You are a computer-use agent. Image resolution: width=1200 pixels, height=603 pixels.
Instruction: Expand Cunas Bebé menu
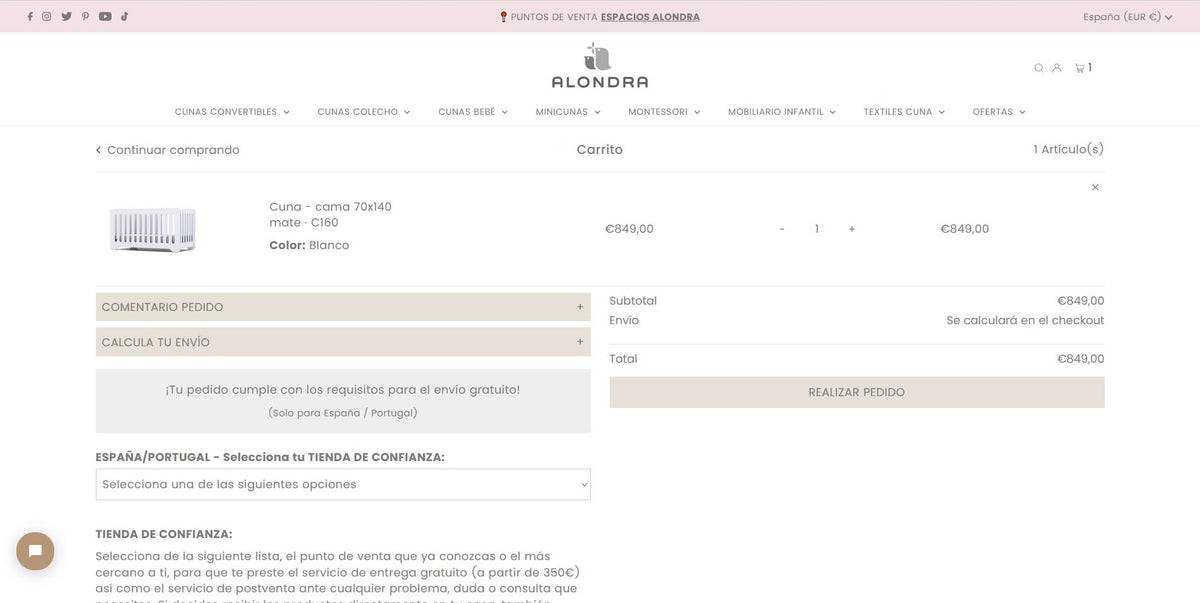[473, 112]
